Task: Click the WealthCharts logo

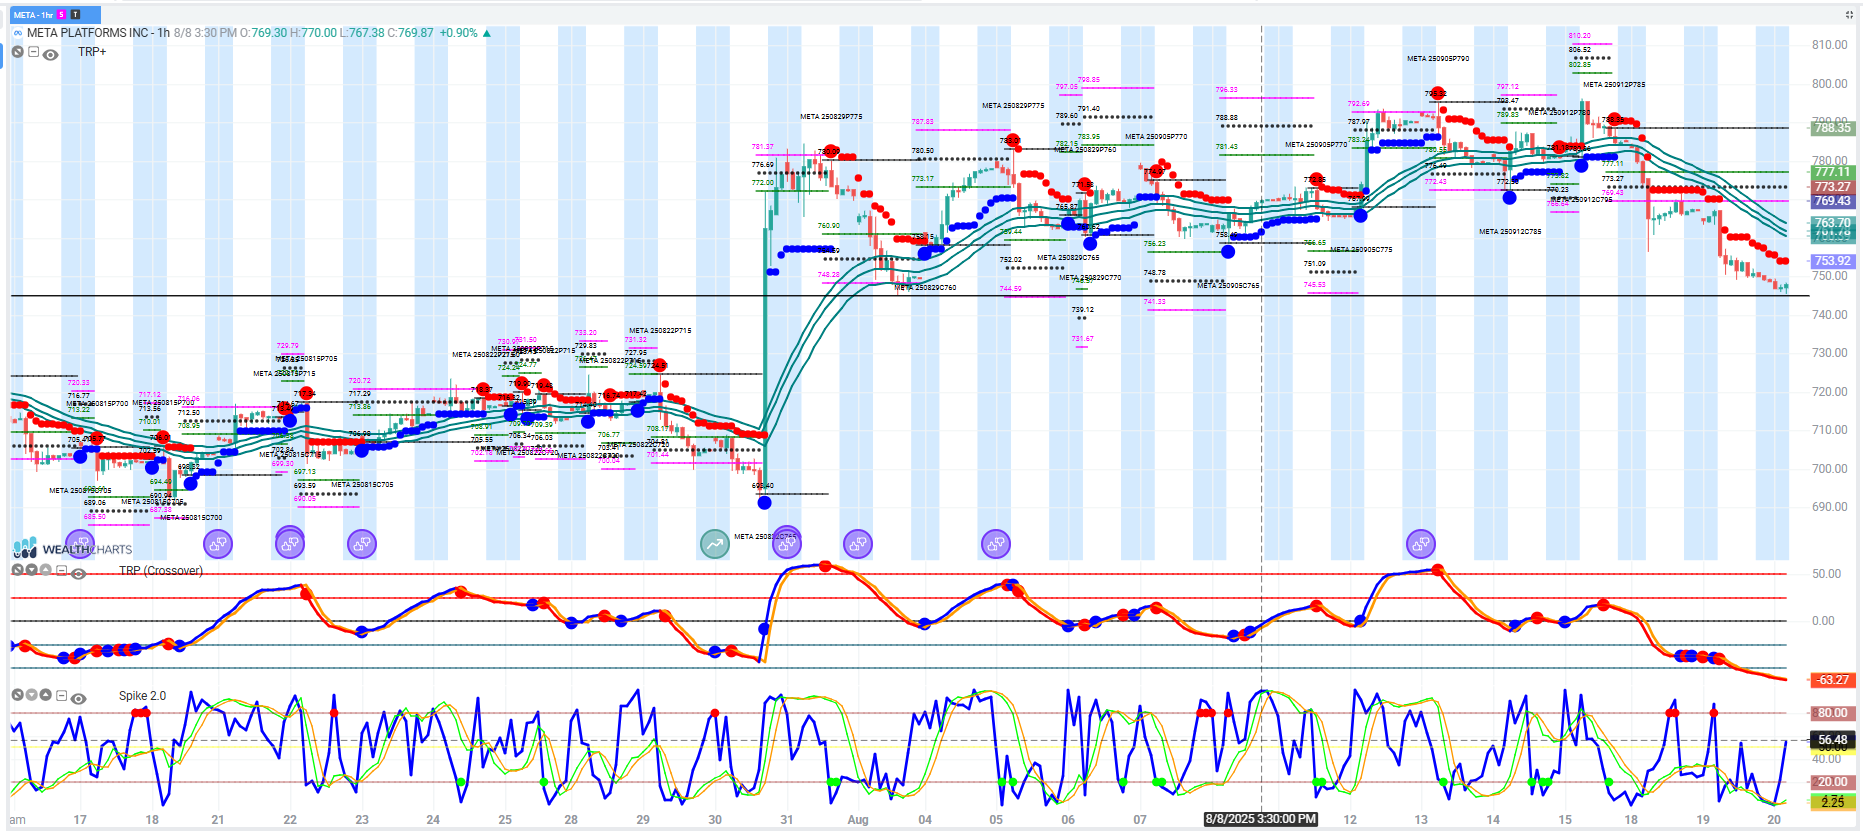Action: pyautogui.click(x=72, y=548)
